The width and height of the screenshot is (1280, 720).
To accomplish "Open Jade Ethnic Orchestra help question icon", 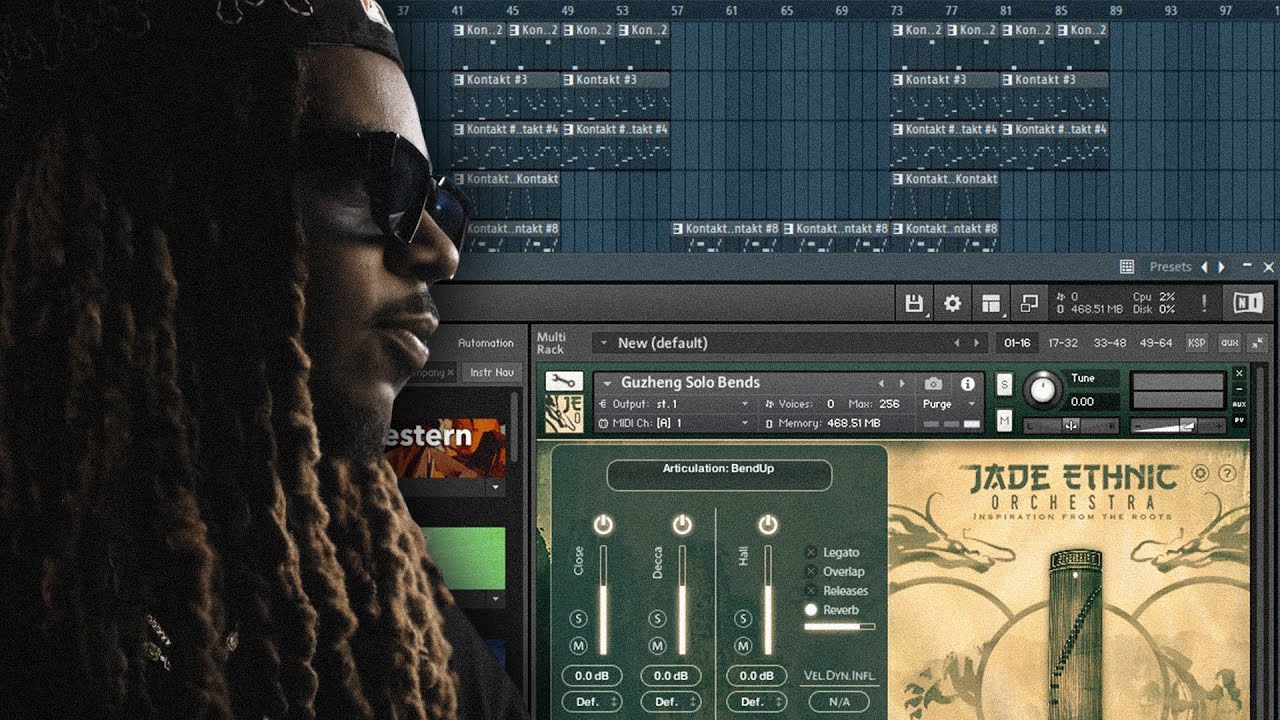I will click(1228, 473).
